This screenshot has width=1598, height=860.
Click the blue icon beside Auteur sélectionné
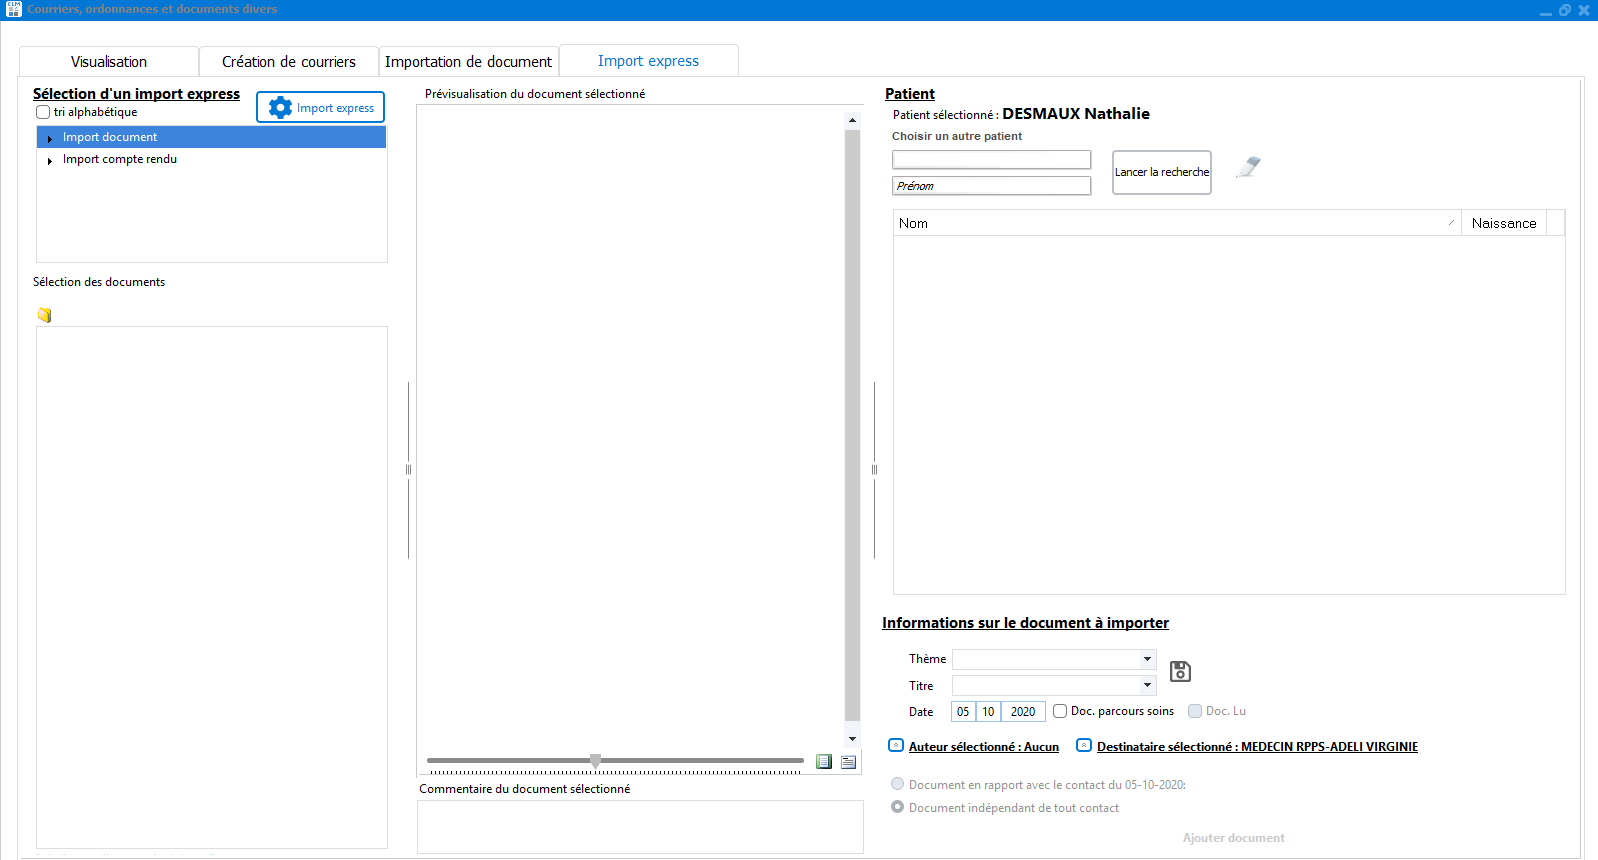pos(896,746)
